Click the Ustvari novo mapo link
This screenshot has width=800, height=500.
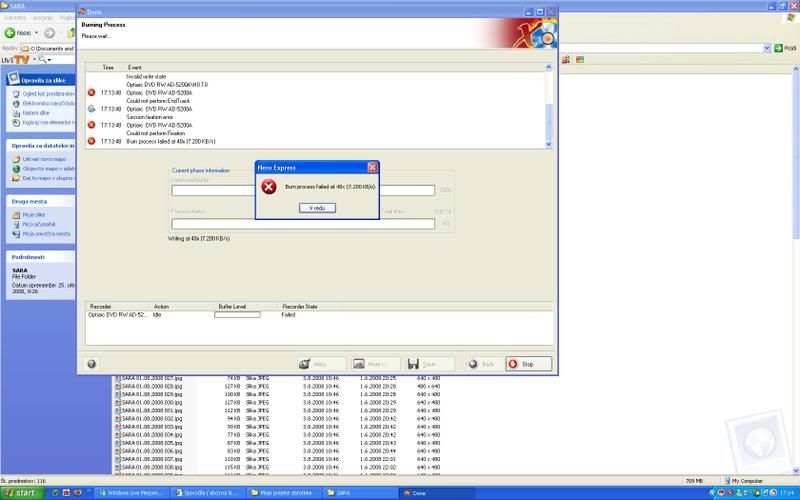pyautogui.click(x=40, y=160)
